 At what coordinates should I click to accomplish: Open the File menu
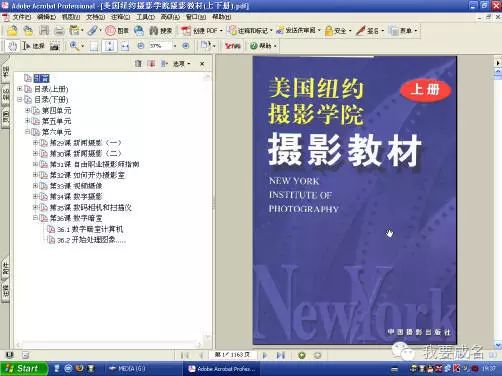[21, 17]
